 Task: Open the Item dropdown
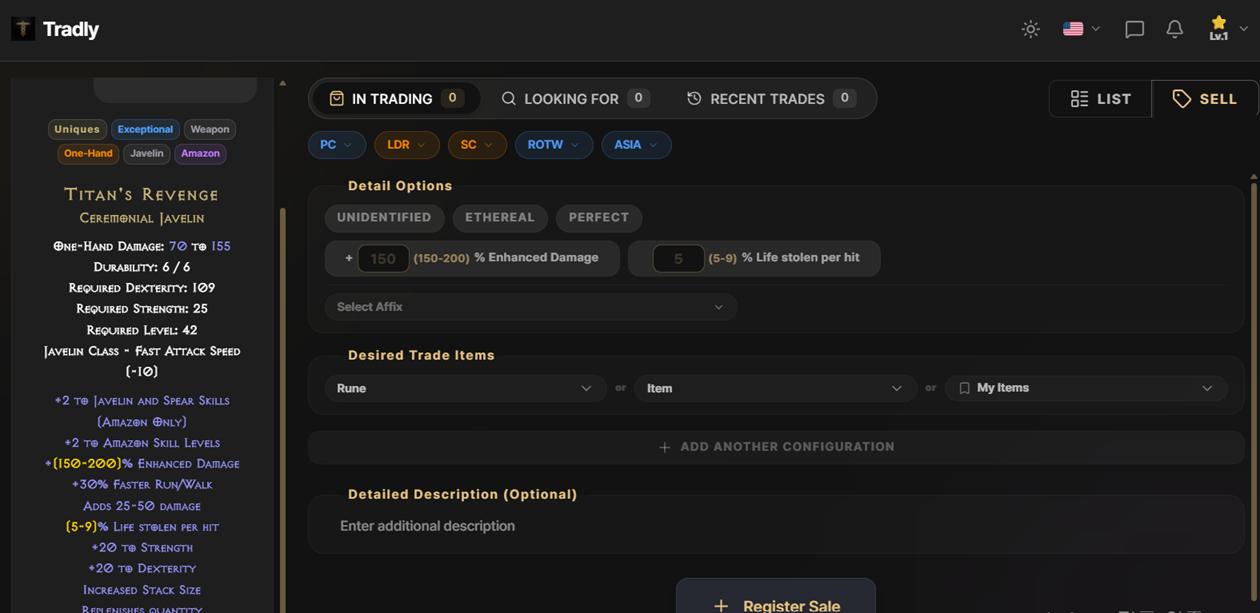tap(775, 388)
